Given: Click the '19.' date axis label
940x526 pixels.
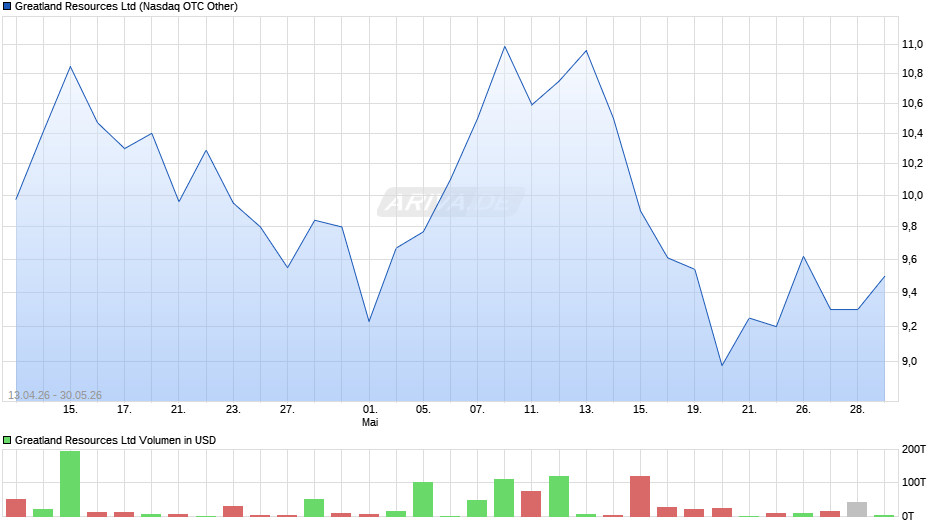Looking at the screenshot, I should [694, 410].
